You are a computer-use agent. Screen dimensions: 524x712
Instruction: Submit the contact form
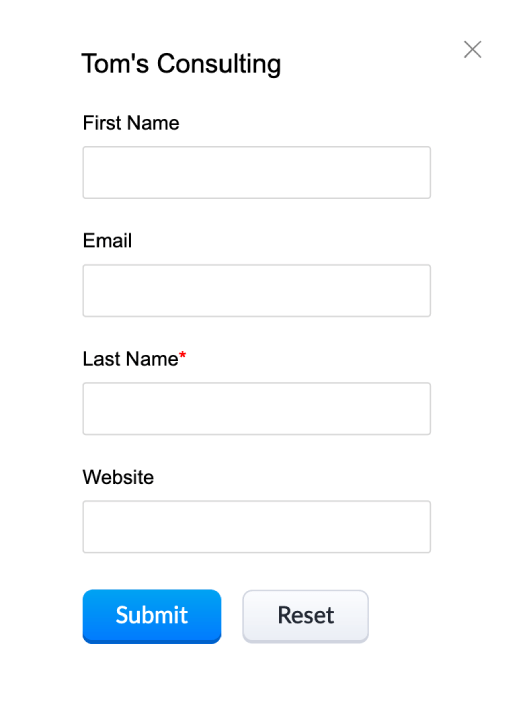coord(152,616)
